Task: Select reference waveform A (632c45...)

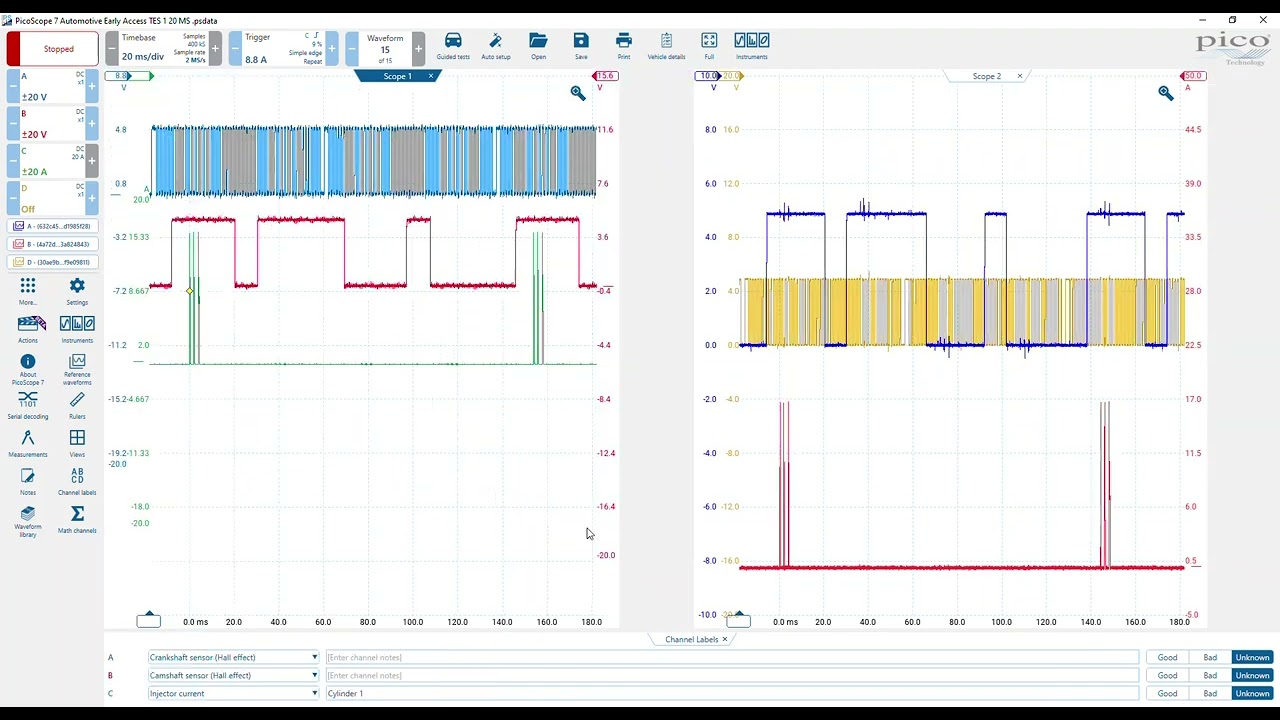Action: (52, 226)
